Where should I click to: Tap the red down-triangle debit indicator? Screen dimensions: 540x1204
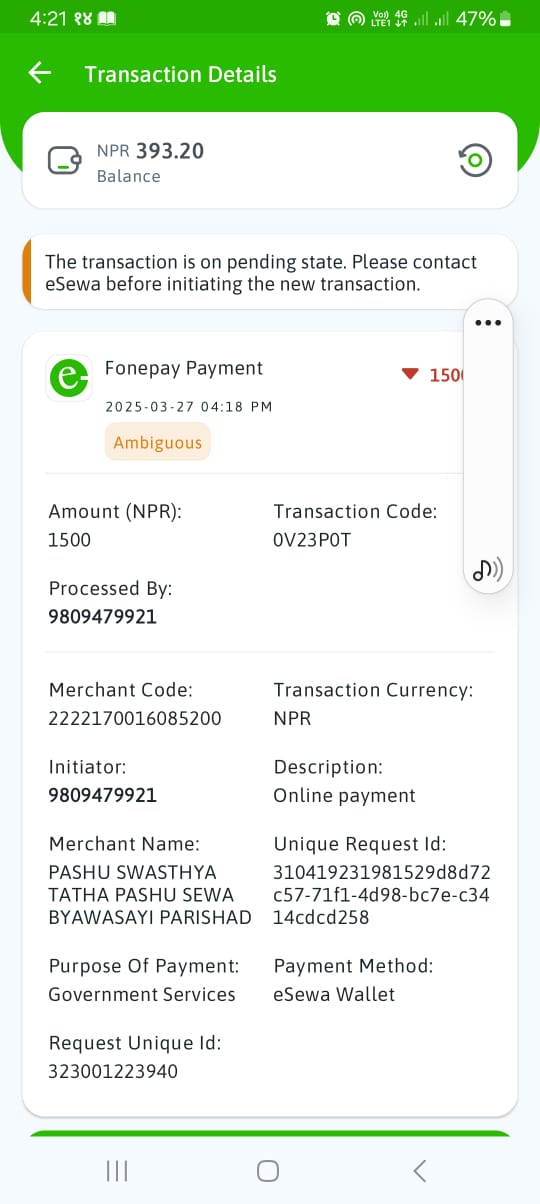409,374
